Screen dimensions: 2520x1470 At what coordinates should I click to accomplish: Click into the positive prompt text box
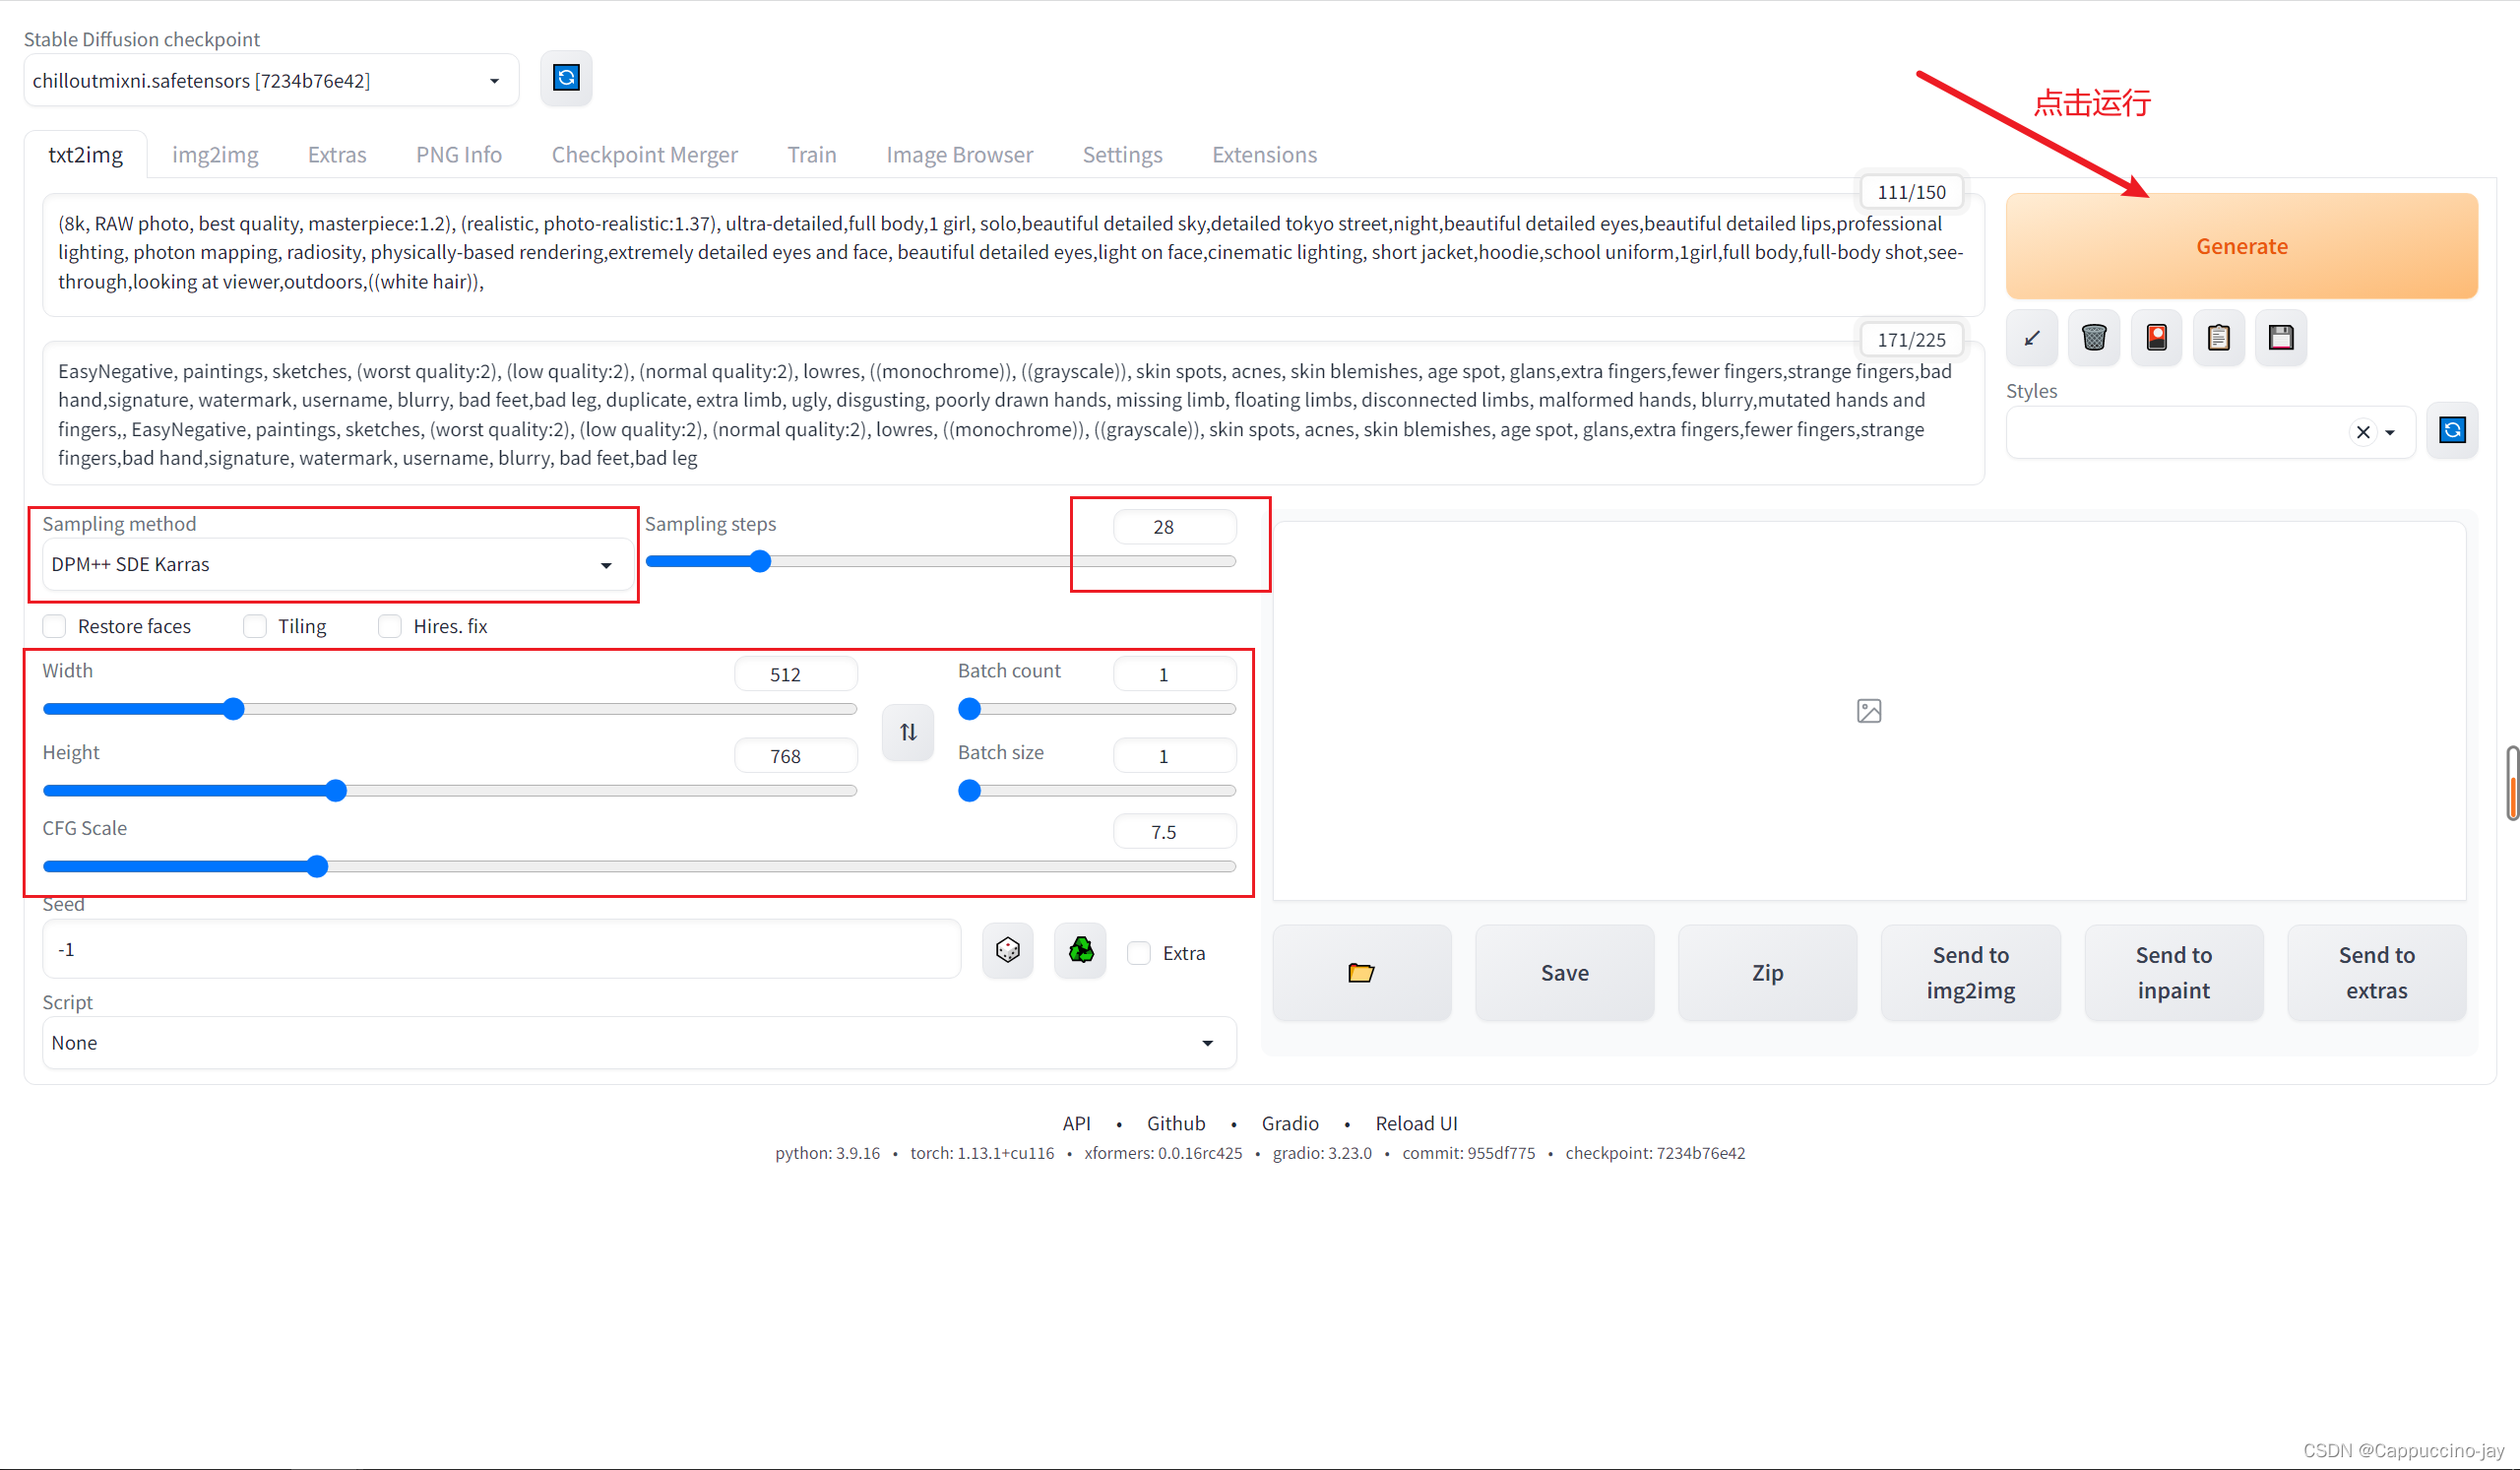[1012, 254]
